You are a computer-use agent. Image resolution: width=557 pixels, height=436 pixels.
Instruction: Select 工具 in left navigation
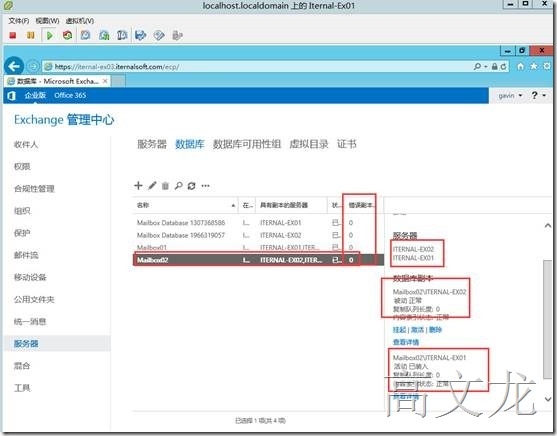point(22,388)
